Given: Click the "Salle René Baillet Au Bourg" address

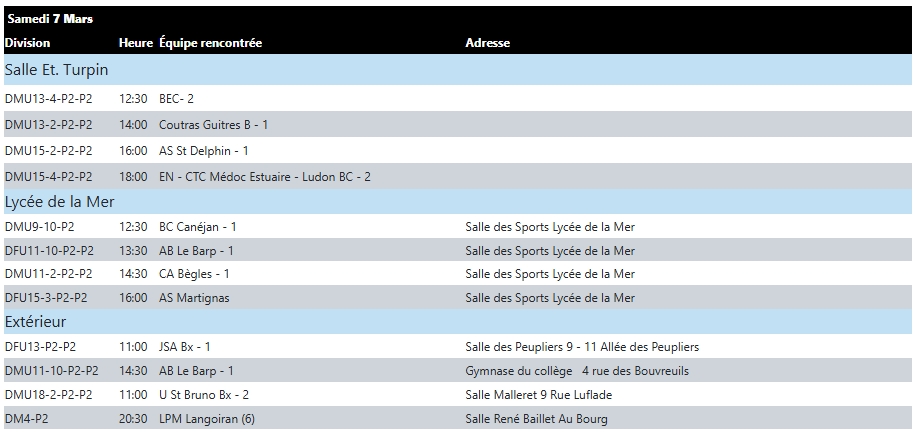Looking at the screenshot, I should pos(536,419).
